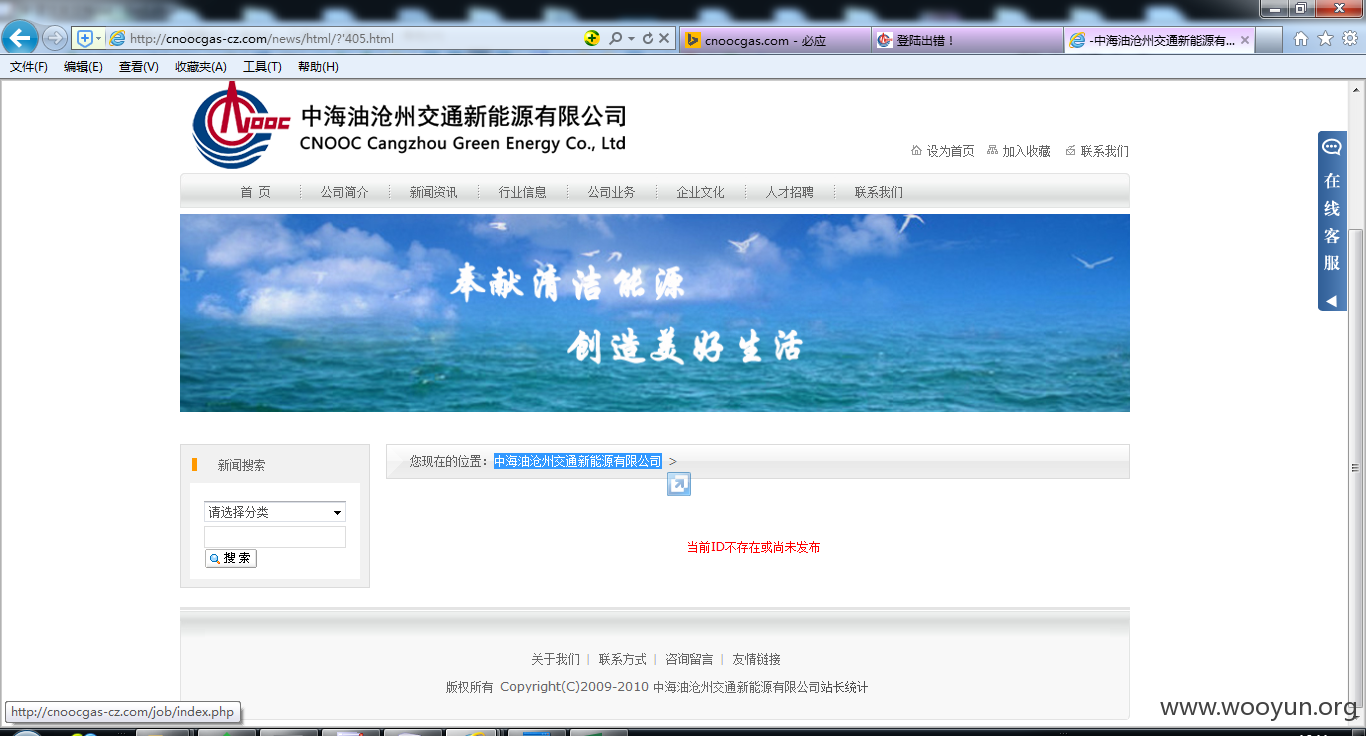
Task: Stop loading with the X icon in address bar
Action: point(664,39)
